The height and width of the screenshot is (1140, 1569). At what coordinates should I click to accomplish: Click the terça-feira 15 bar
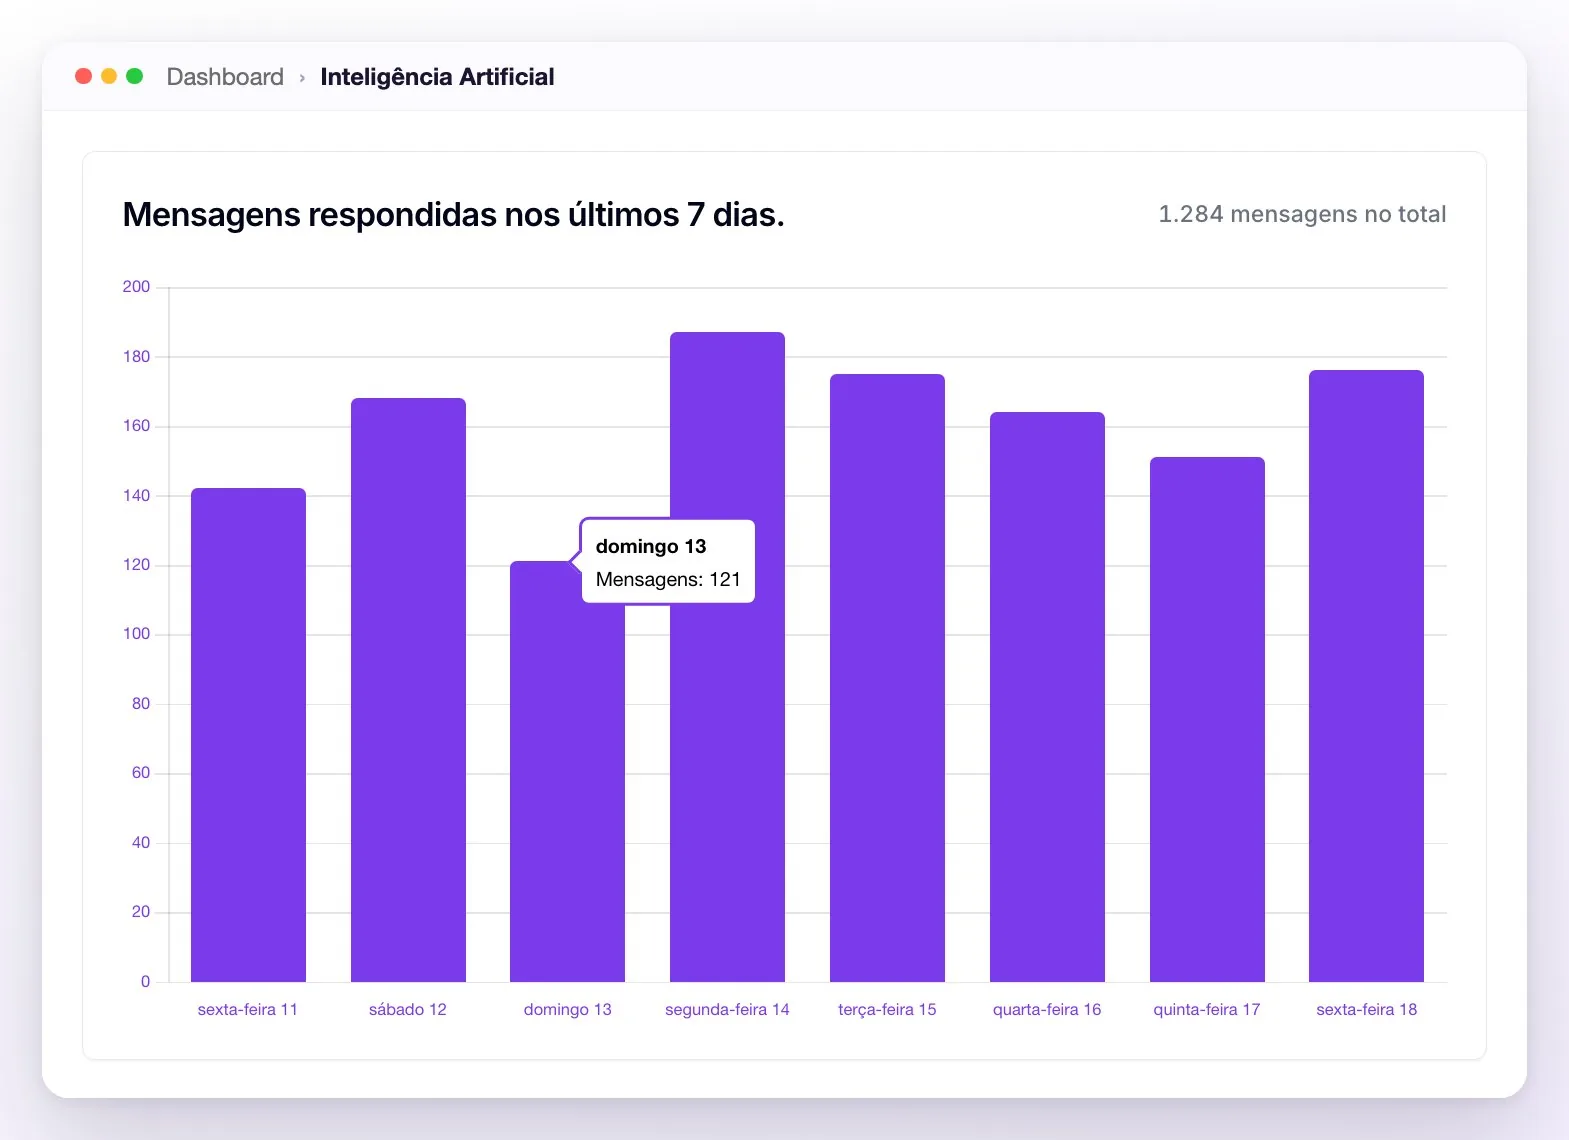887,678
